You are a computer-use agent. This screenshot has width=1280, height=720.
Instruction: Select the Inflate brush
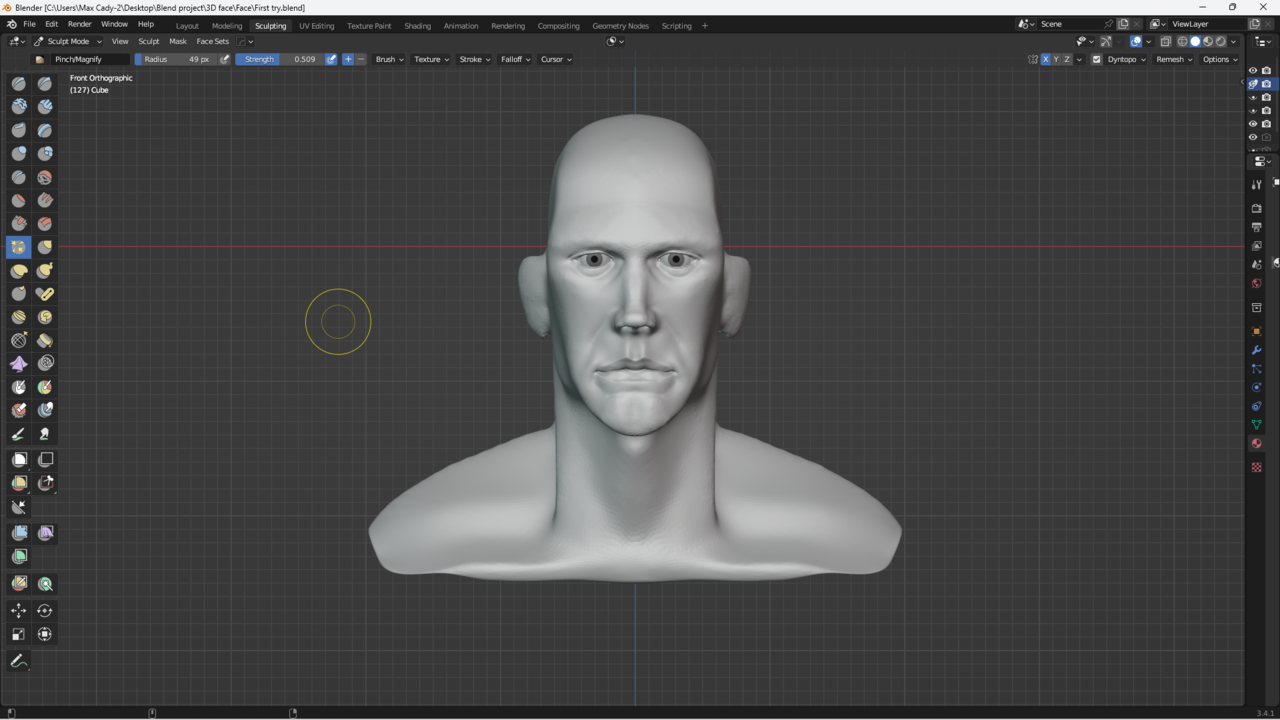tap(19, 153)
